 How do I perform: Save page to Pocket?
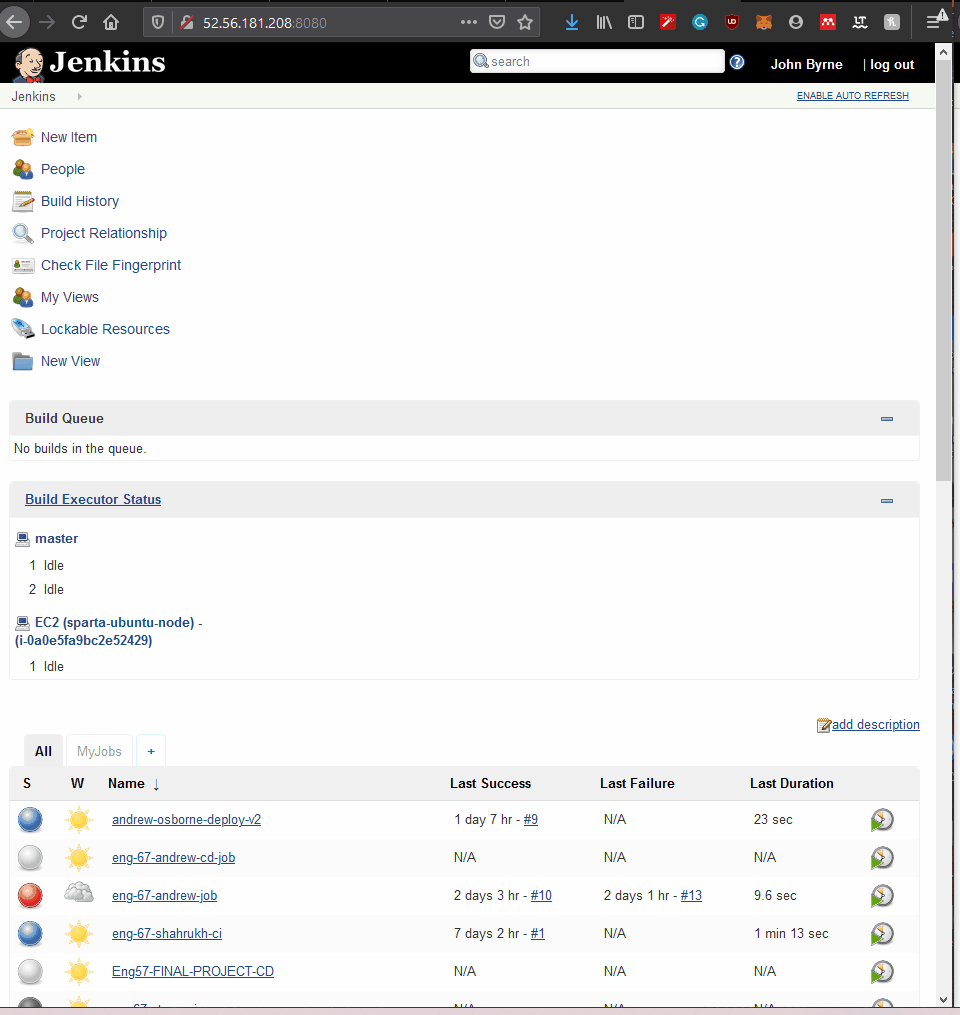497,23
